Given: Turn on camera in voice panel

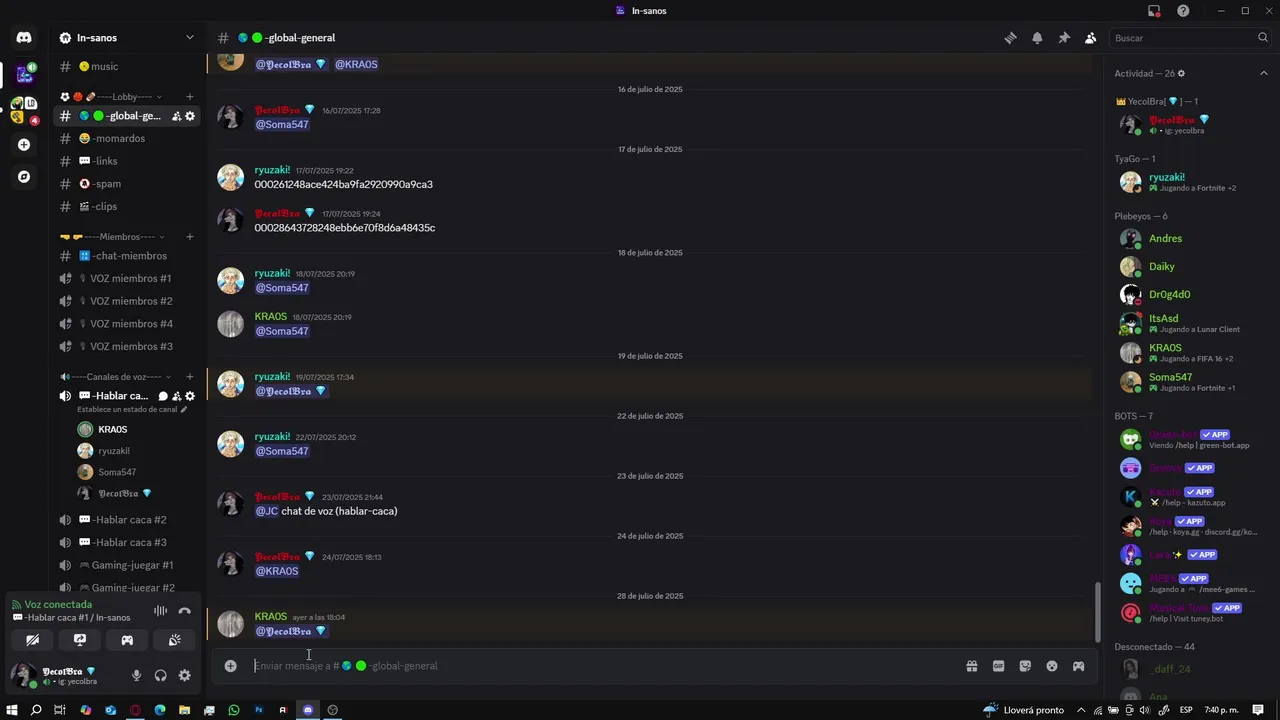Looking at the screenshot, I should coord(33,640).
